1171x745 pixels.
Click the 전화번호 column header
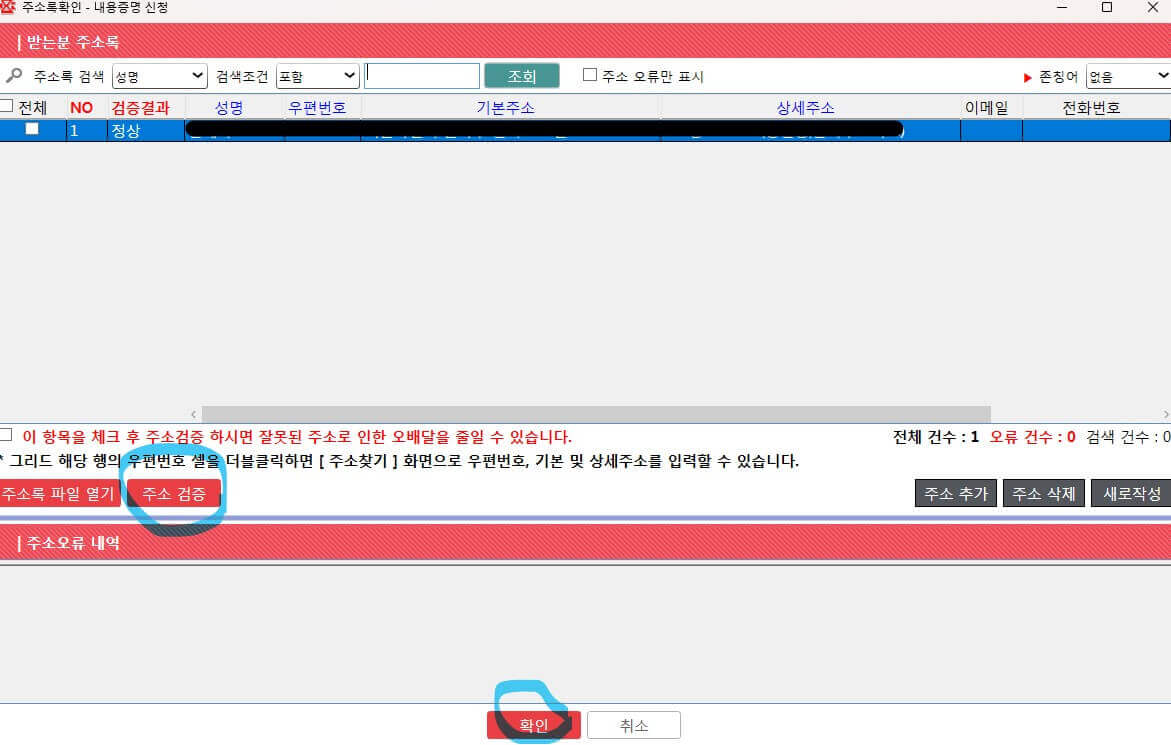point(1091,107)
